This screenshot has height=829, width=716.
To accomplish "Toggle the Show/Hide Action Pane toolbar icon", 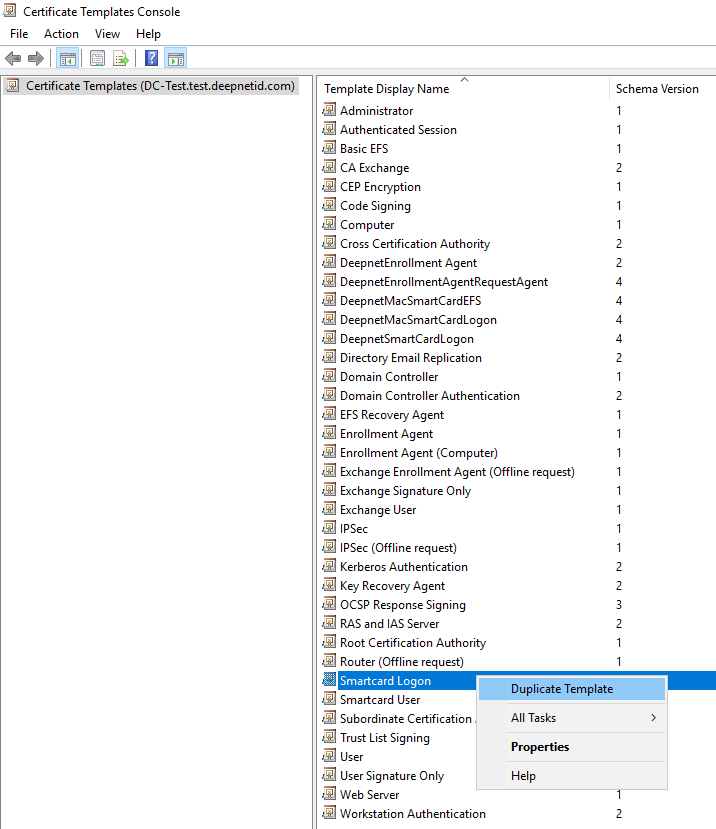I will 175,59.
